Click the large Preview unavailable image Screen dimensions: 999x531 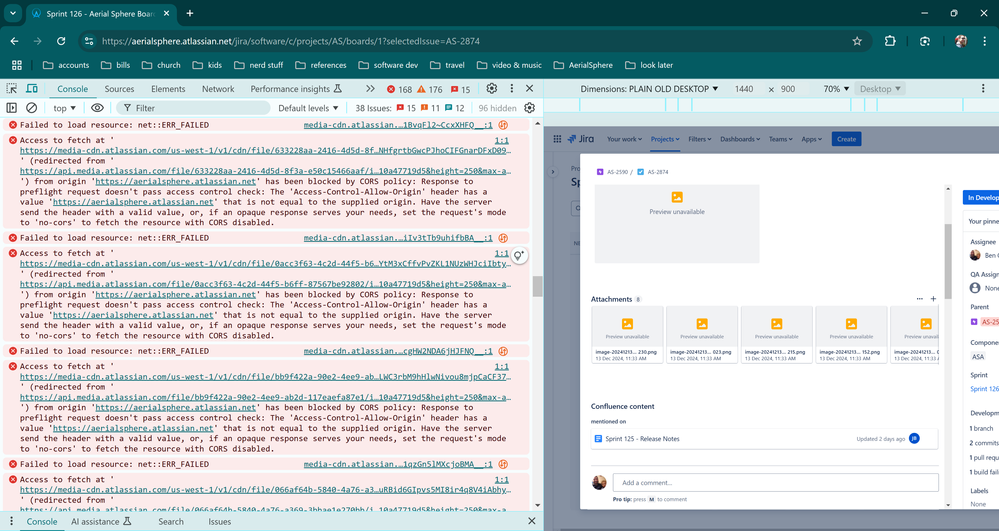tap(677, 224)
